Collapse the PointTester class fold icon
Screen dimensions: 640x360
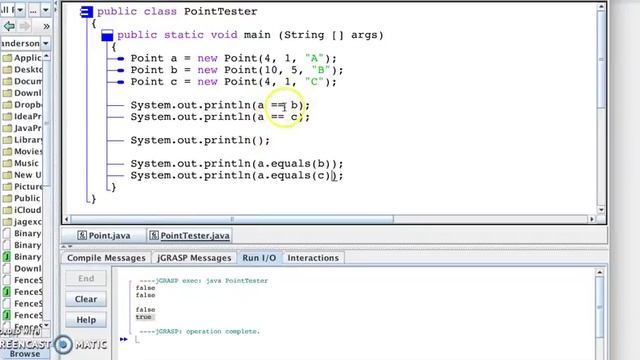[86, 12]
